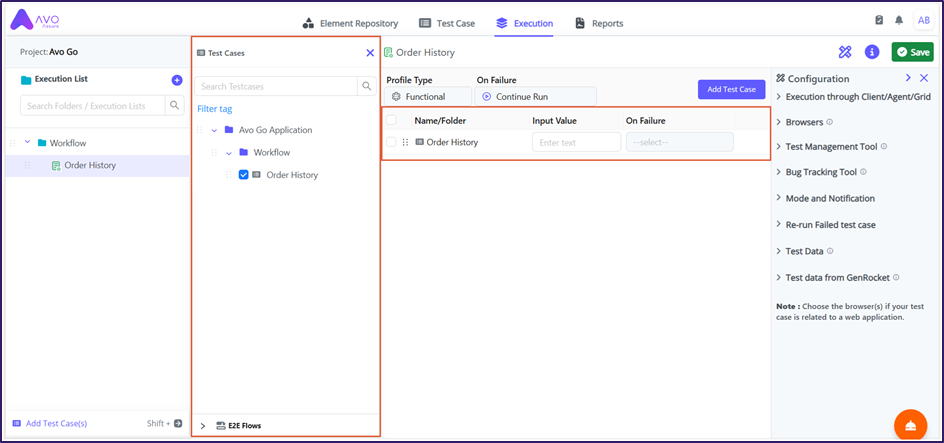Open the Element Repository tab
Viewport: 944px width, 443px height.
pyautogui.click(x=350, y=23)
